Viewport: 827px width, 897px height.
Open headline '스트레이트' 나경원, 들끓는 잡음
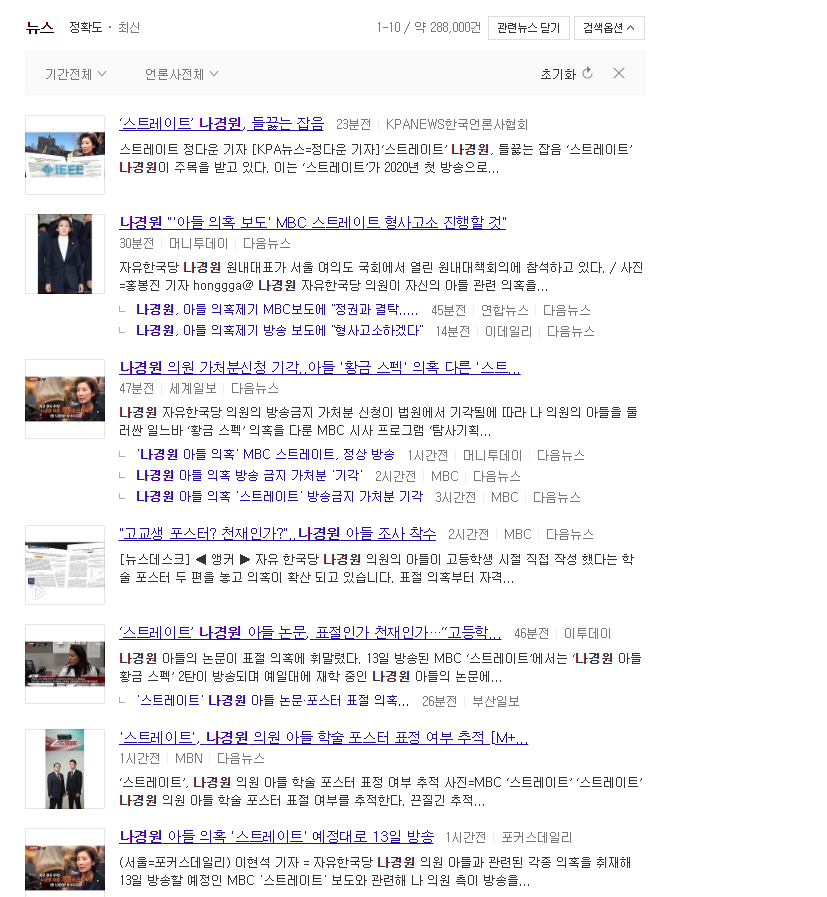(222, 124)
